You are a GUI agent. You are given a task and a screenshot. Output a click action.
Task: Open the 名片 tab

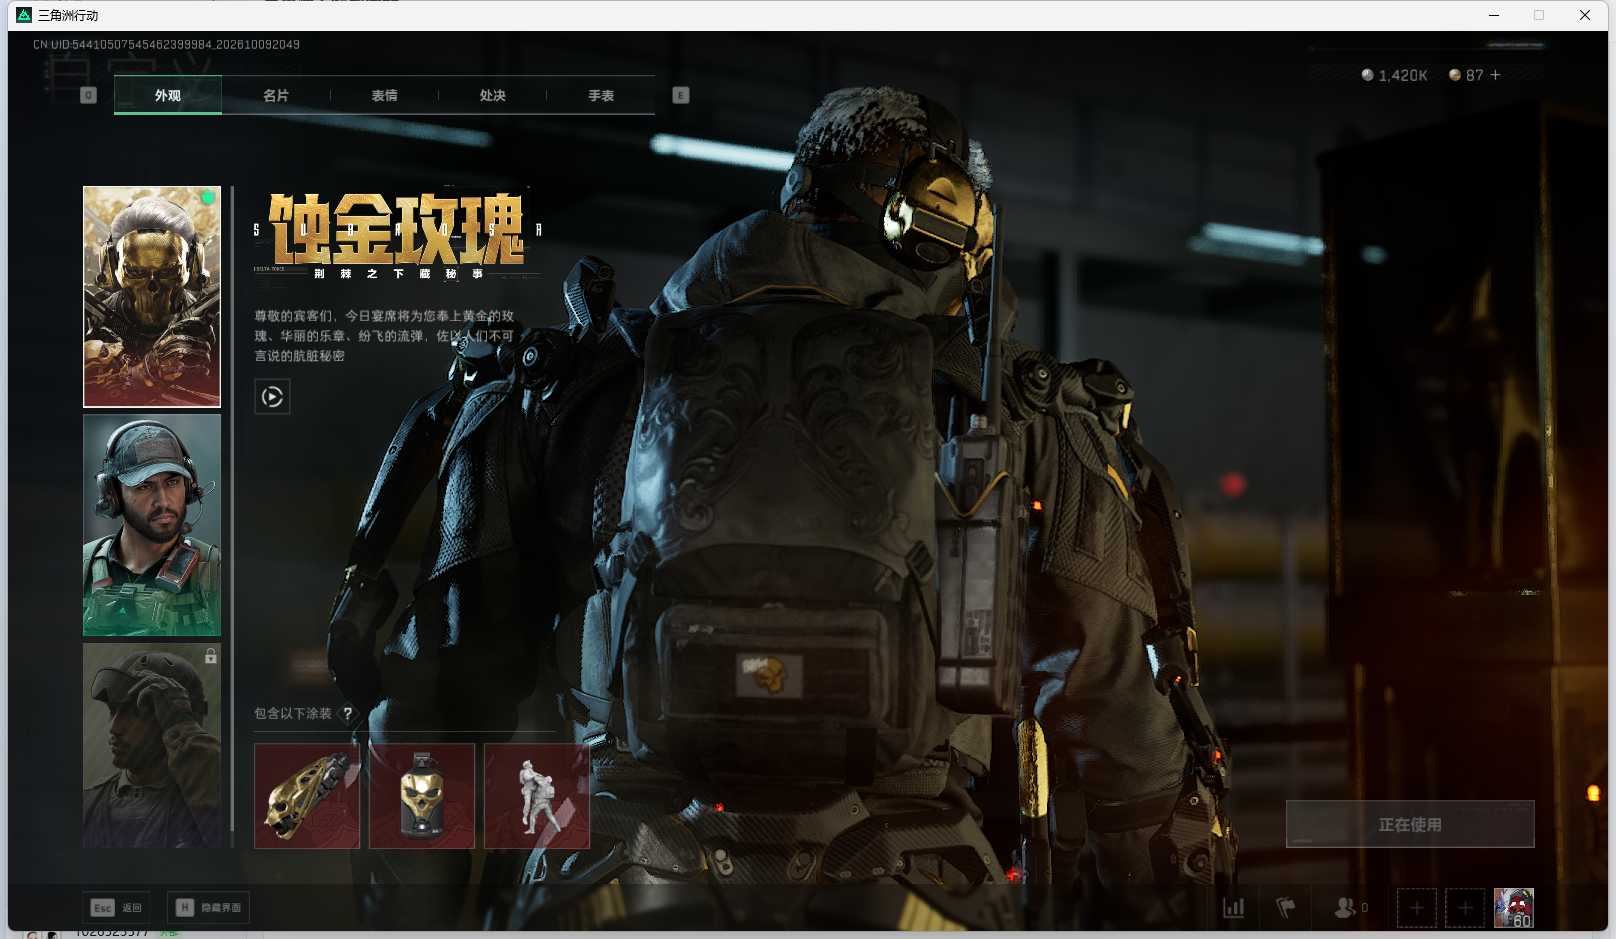[x=276, y=95]
